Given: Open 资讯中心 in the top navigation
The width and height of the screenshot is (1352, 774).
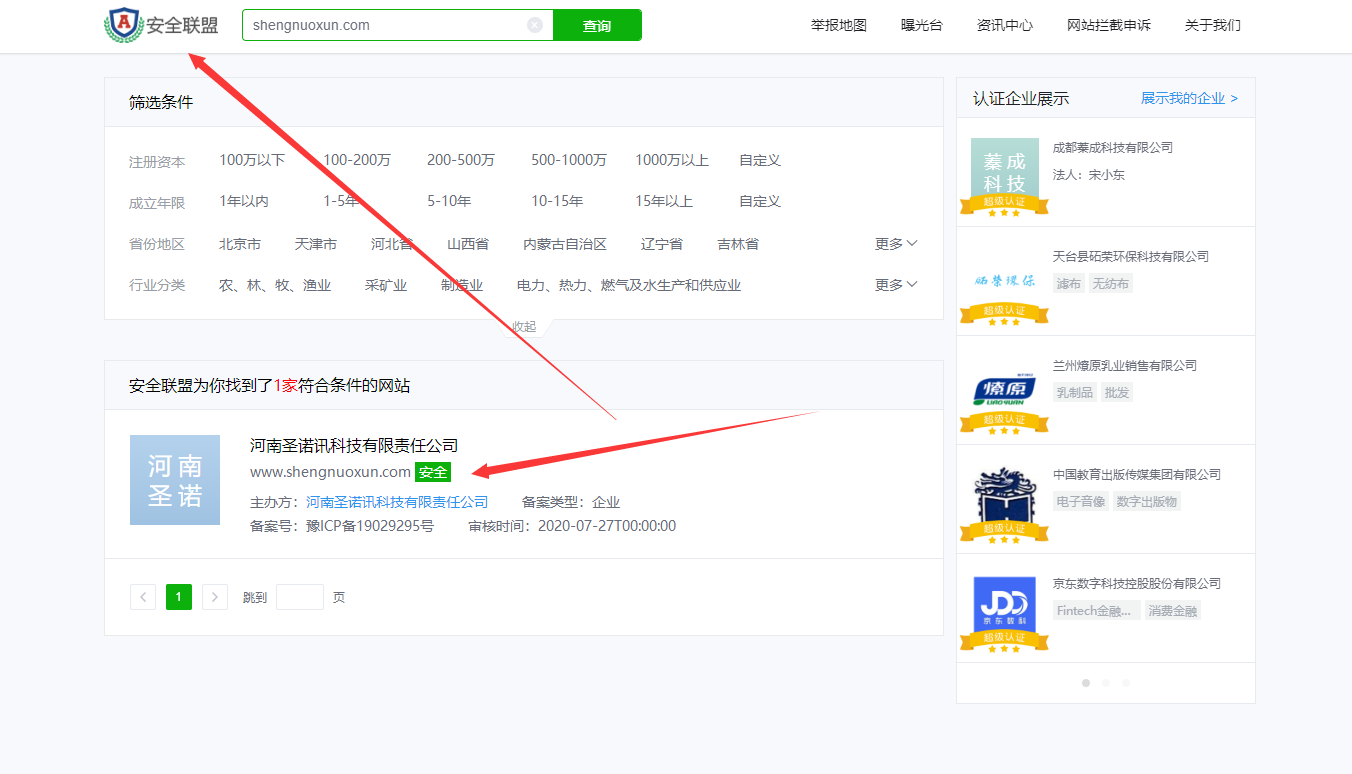Looking at the screenshot, I should tap(1005, 25).
